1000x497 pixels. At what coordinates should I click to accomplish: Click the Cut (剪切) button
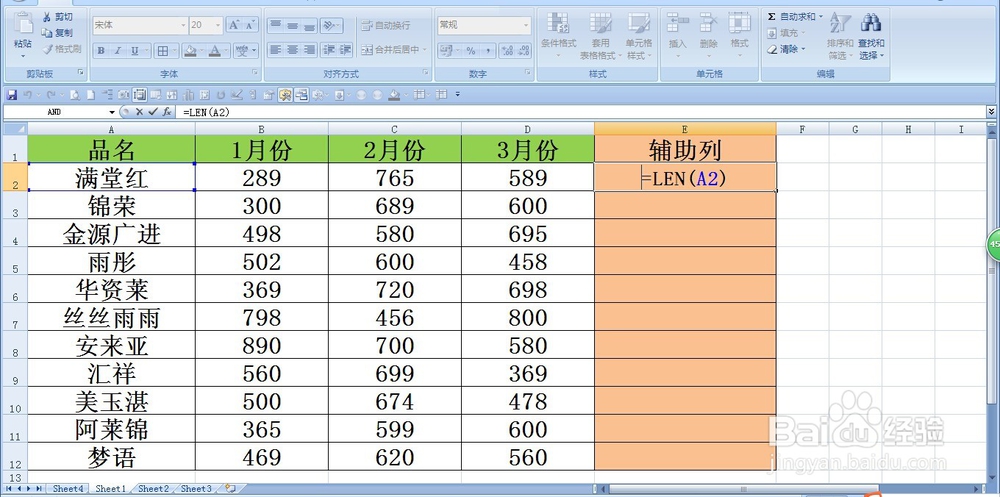pos(57,17)
